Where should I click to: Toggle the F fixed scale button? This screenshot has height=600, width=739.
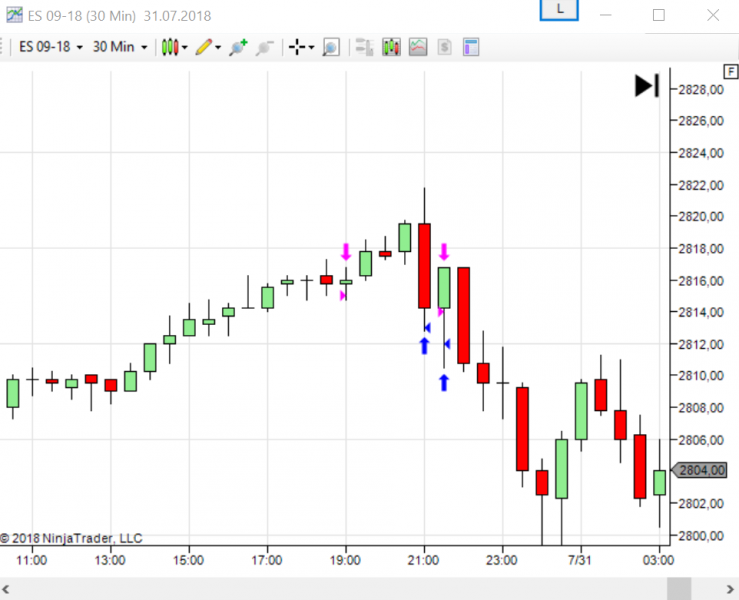coord(731,72)
